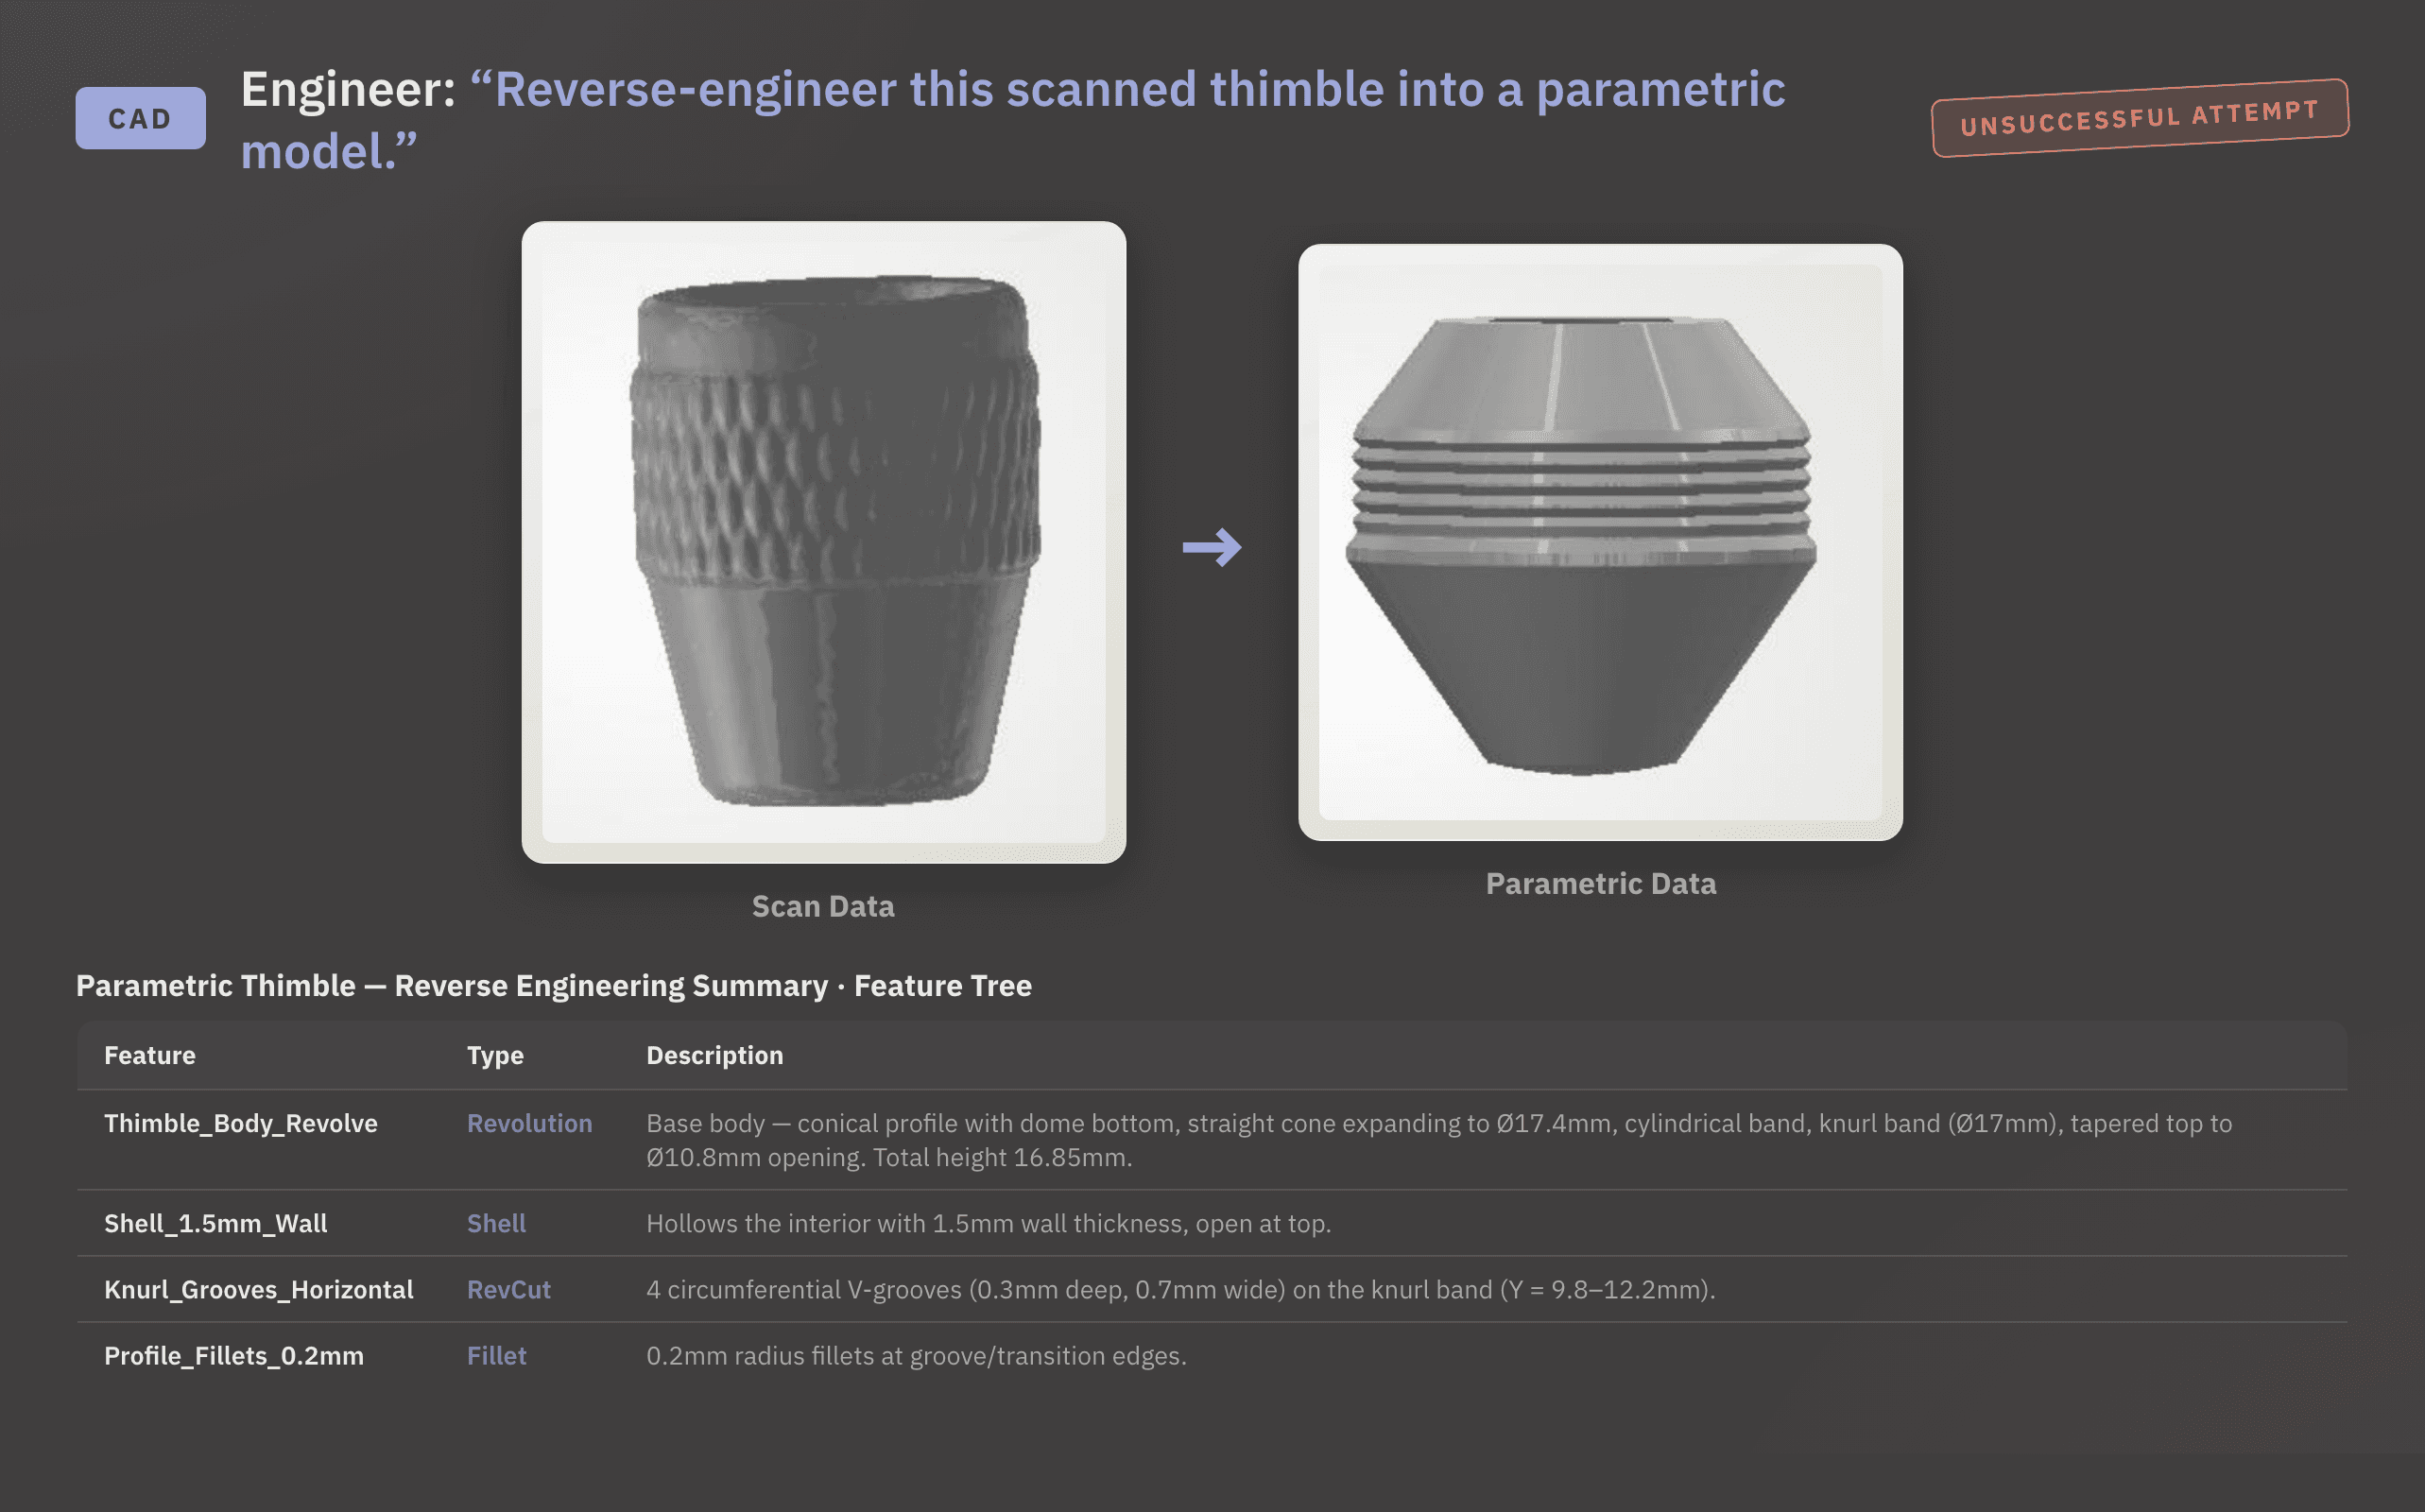Open the Parametric Data model image

(1600, 542)
